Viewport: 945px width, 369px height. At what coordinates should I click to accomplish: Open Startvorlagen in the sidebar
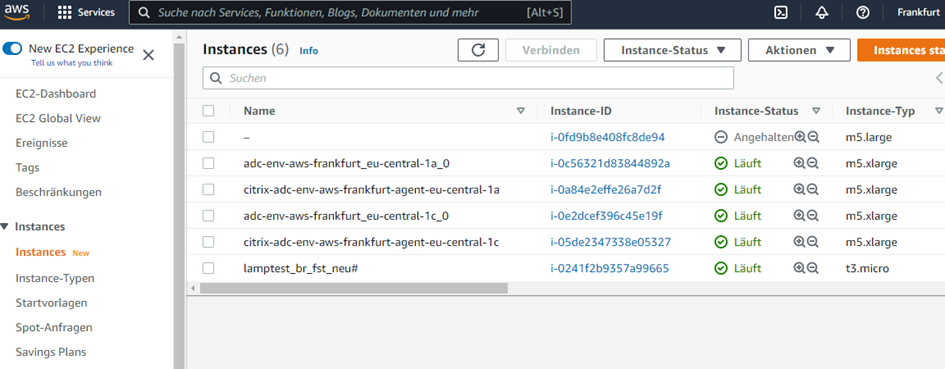pos(51,303)
